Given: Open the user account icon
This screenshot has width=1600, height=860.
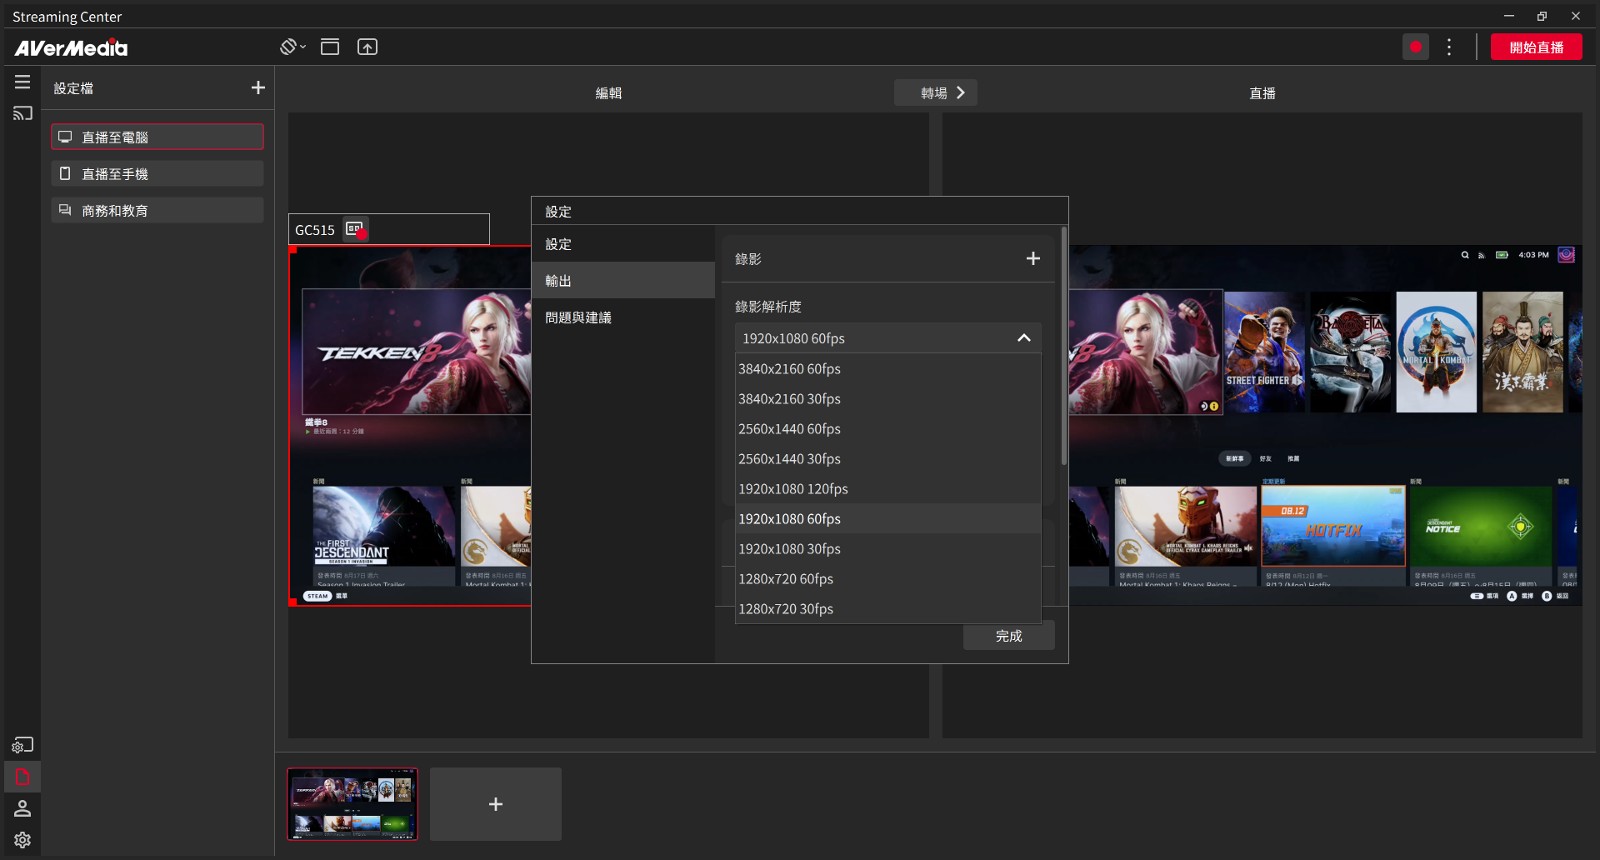Looking at the screenshot, I should coord(22,808).
